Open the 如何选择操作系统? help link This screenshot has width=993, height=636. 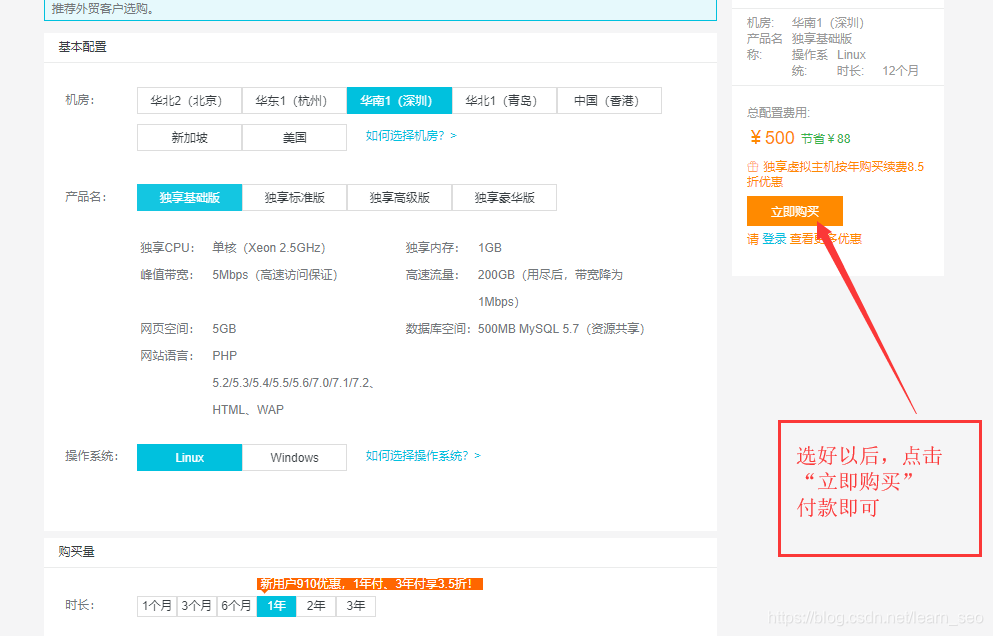[423, 455]
